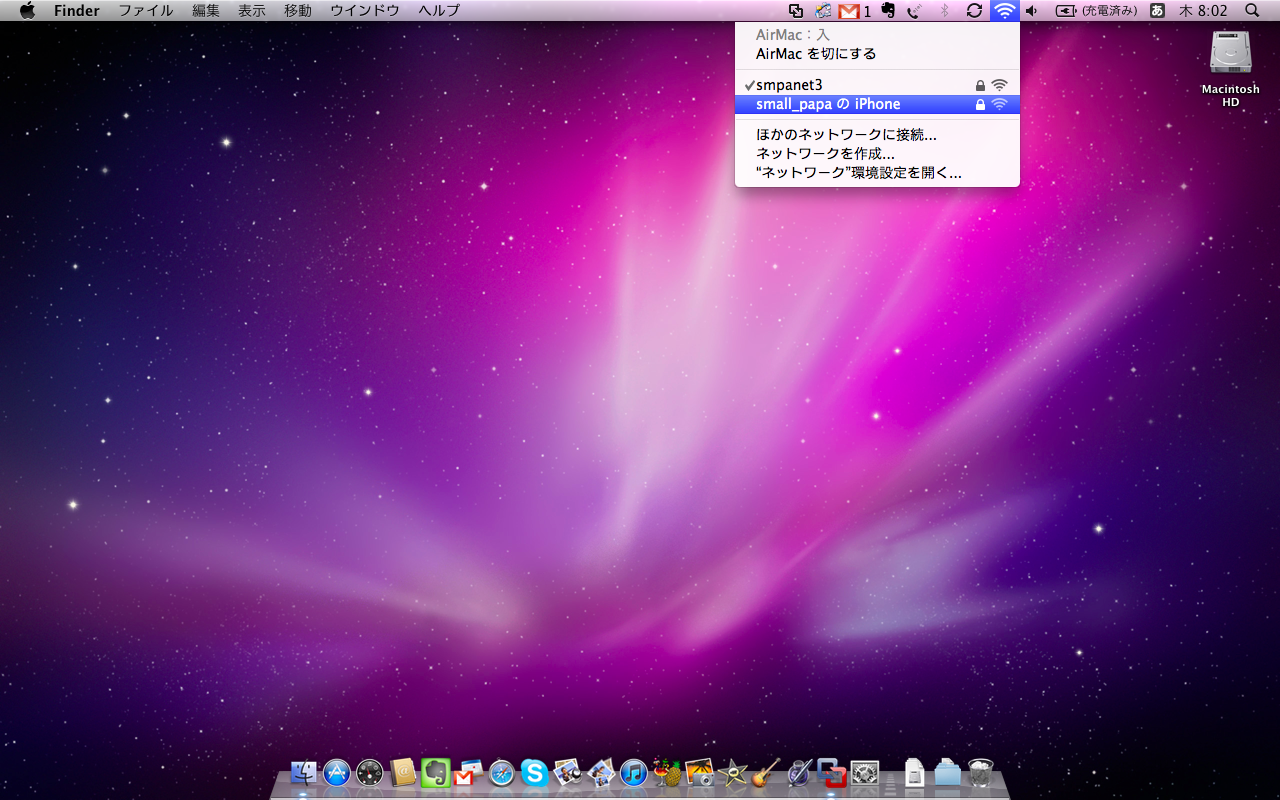Open the battery status (充電済み) menu
Viewport: 1280px width, 800px height.
point(1096,11)
